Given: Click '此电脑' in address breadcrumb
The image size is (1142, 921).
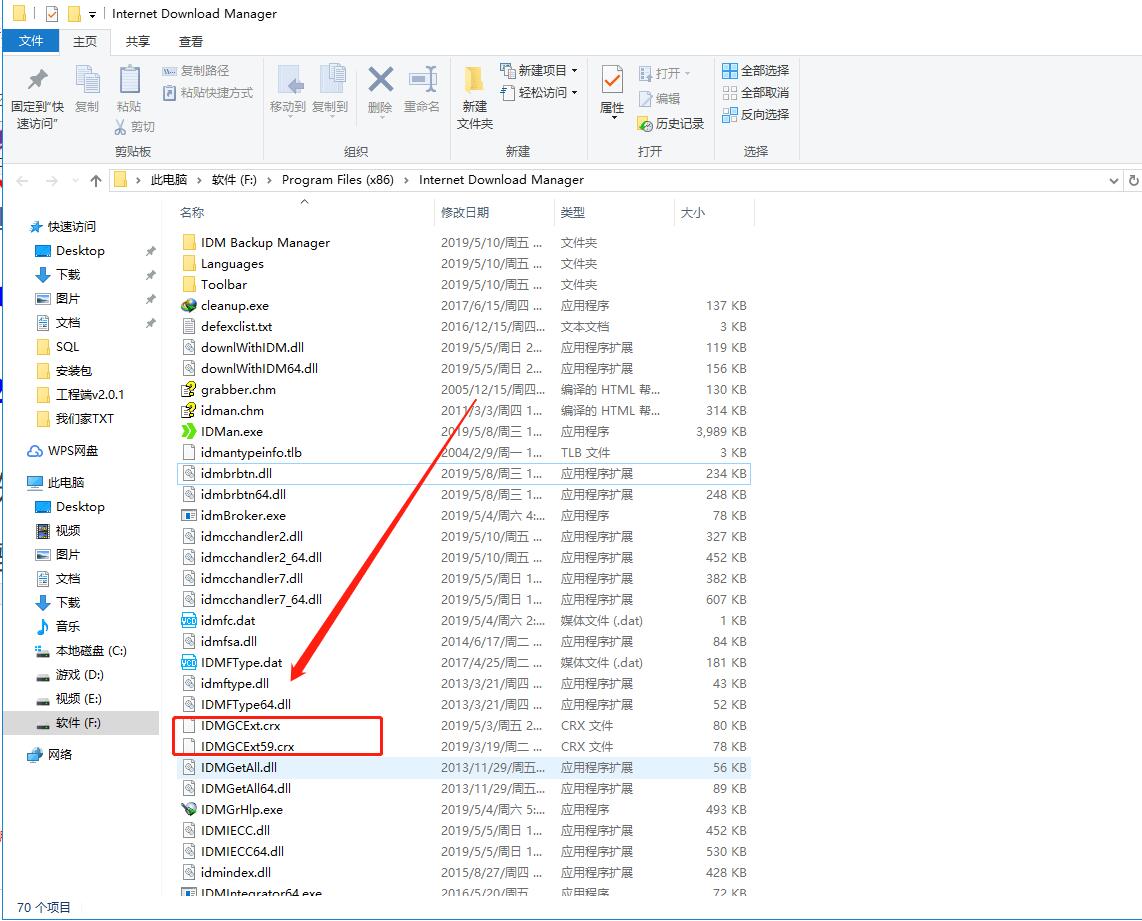Looking at the screenshot, I should (x=168, y=180).
